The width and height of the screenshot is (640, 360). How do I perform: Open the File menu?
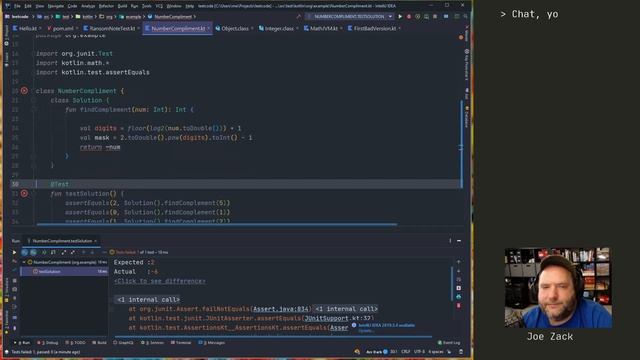click(17, 6)
